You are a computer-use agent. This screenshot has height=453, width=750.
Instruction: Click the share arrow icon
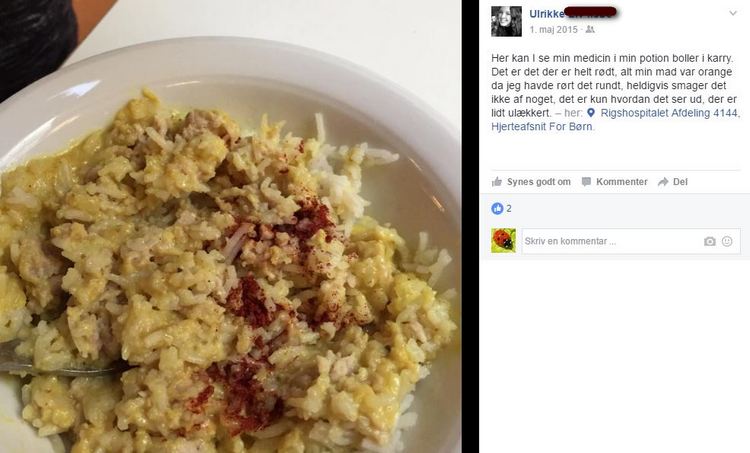pyautogui.click(x=663, y=182)
